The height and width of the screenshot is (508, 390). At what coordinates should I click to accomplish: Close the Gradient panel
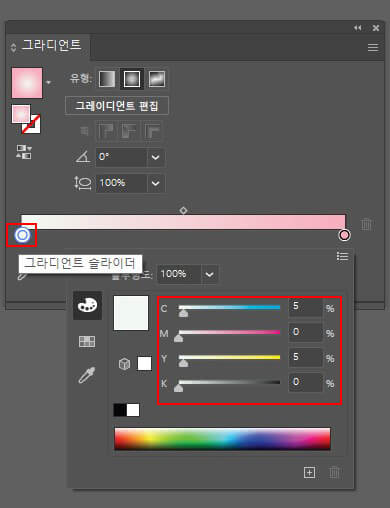[376, 28]
